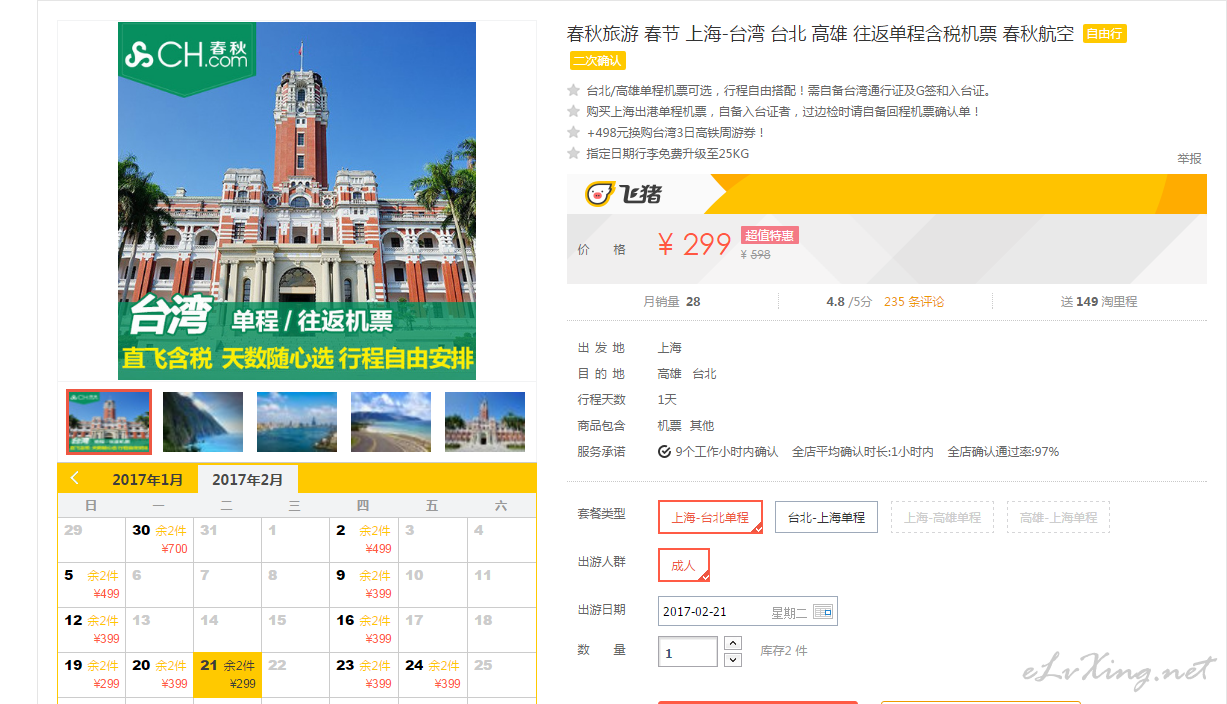1227x704 pixels.
Task: Click the 高雄 destination text
Action: coord(669,374)
